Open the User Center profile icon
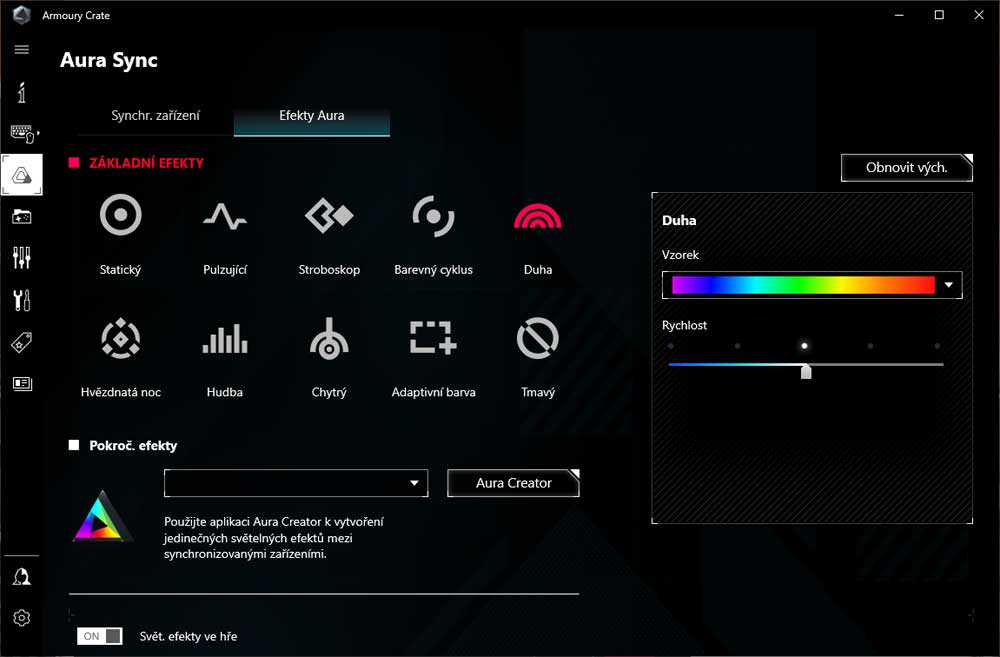This screenshot has width=1000, height=657. pyautogui.click(x=22, y=577)
